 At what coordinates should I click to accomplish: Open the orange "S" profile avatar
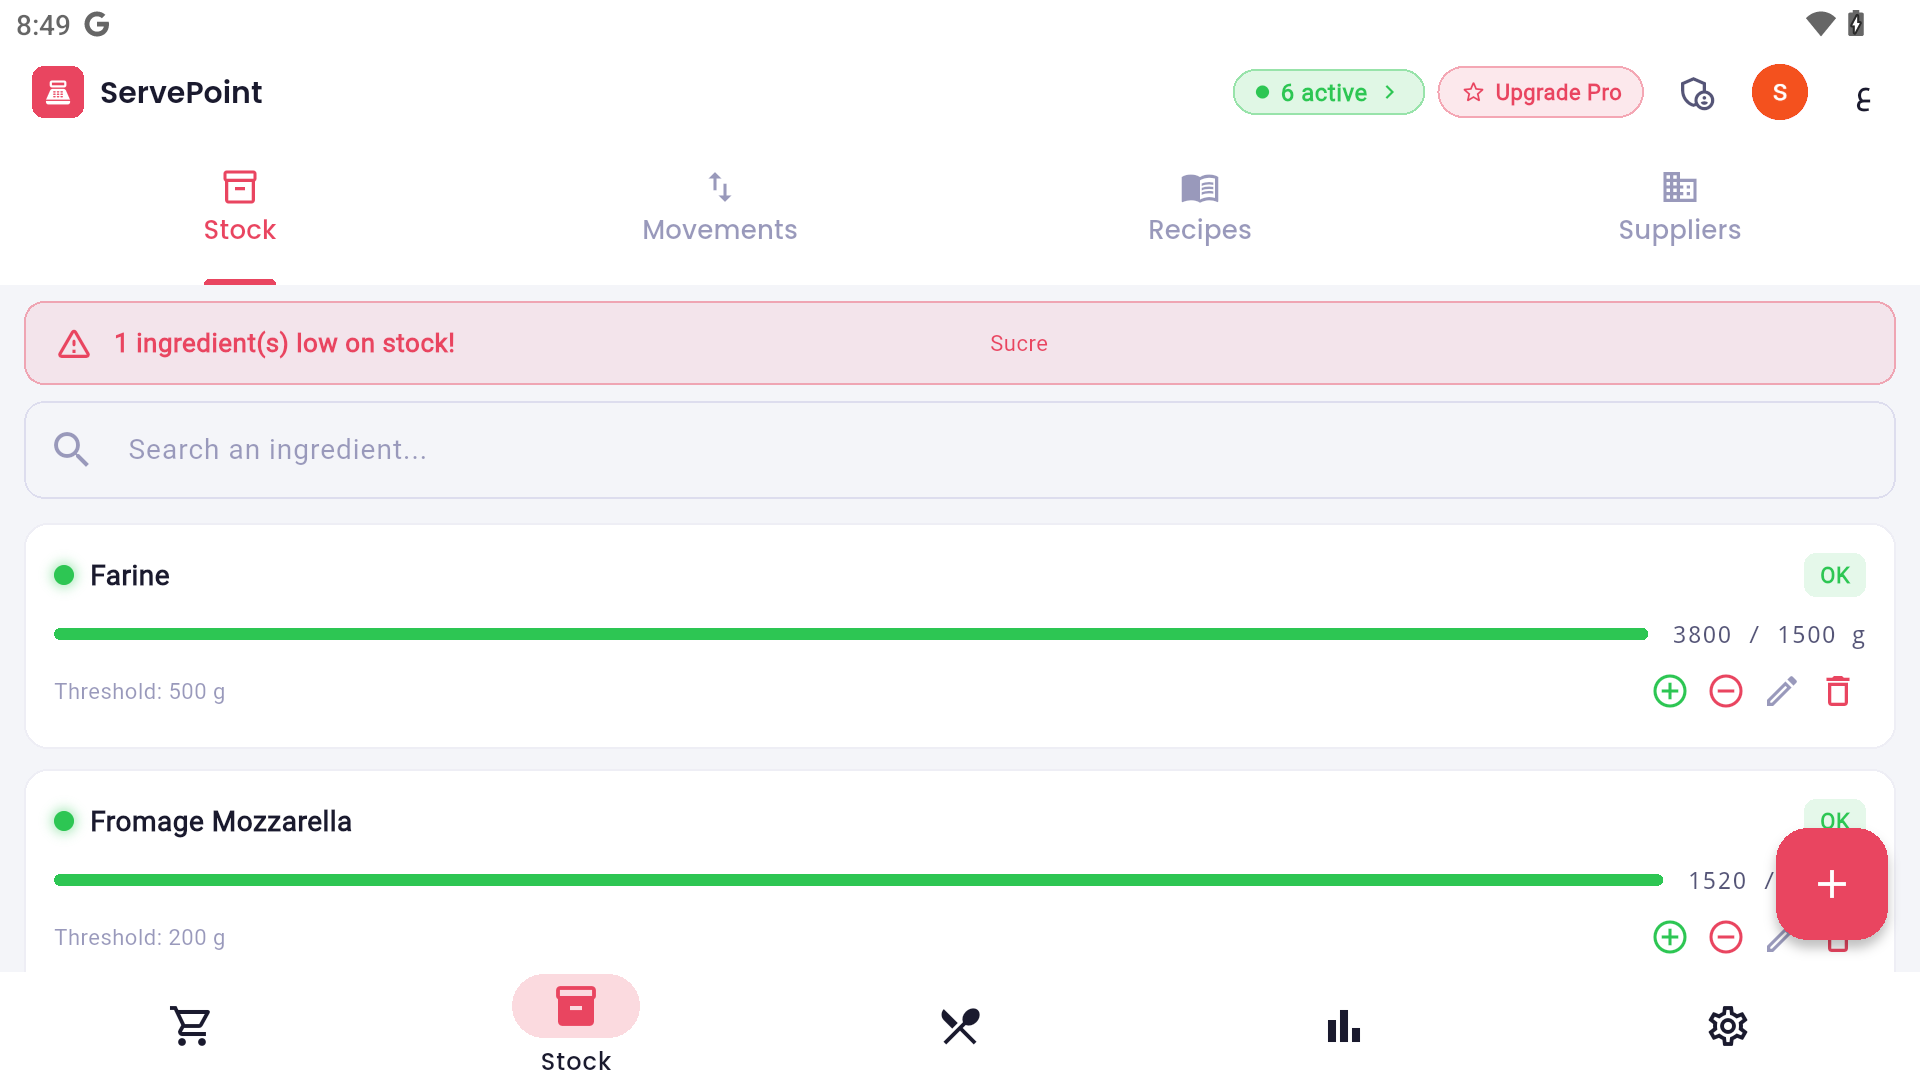(1780, 92)
